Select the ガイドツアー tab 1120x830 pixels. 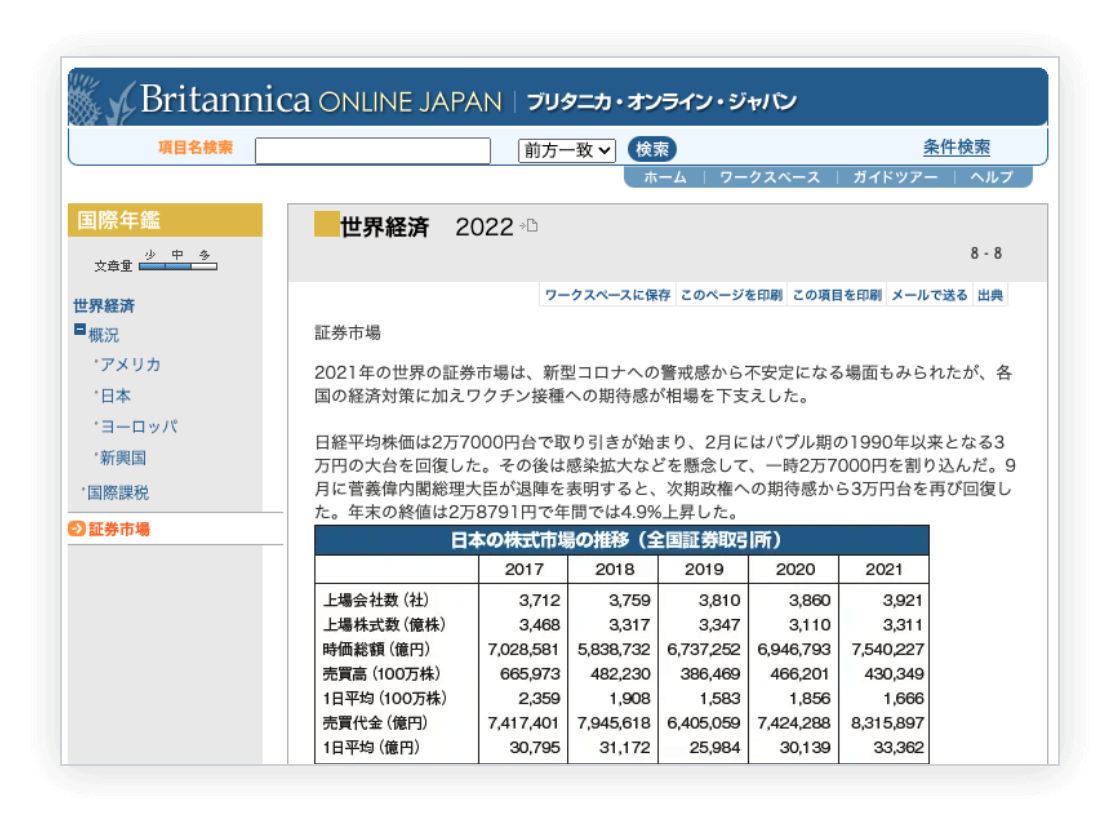894,177
